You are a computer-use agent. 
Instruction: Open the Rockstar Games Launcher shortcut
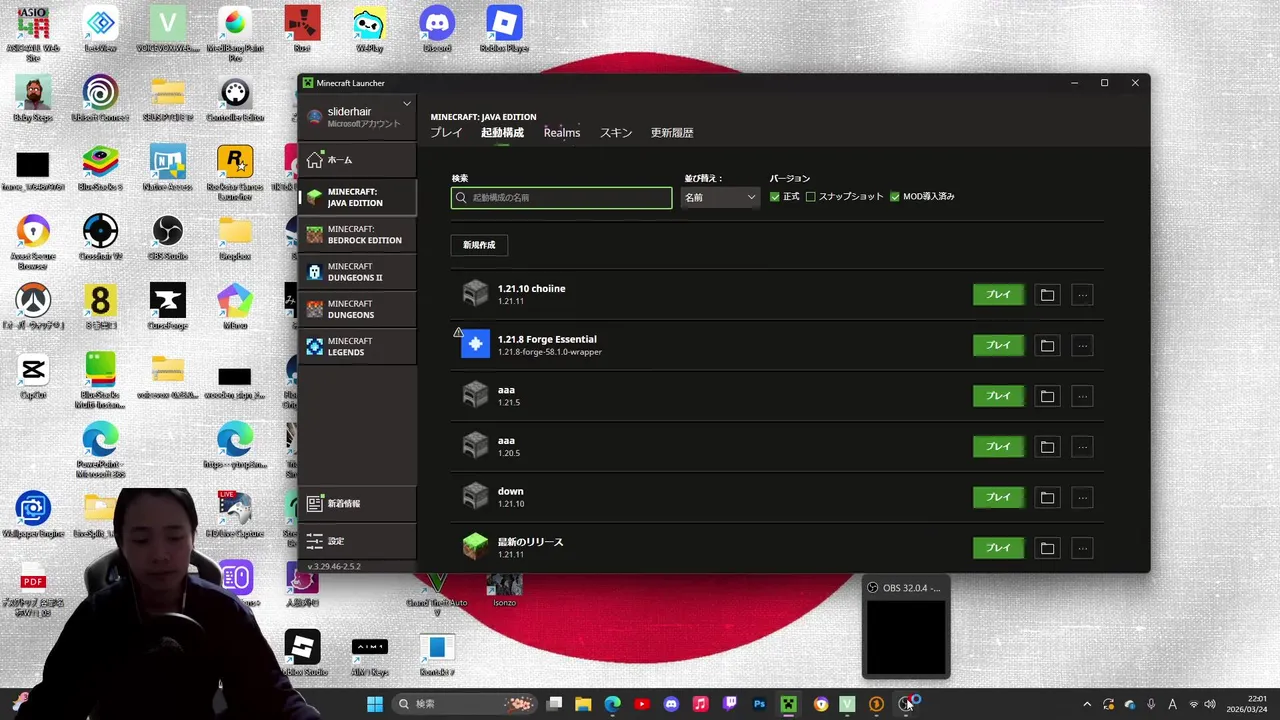click(235, 172)
